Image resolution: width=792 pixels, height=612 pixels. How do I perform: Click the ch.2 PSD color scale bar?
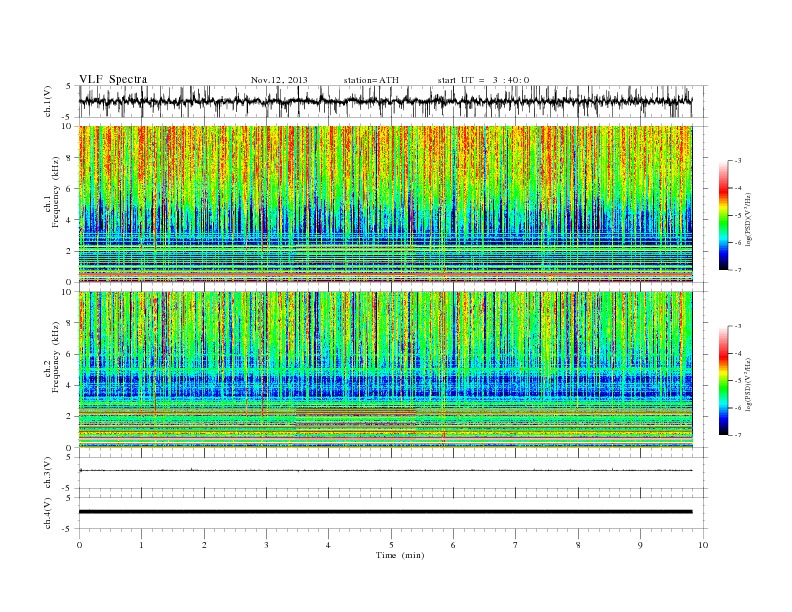724,381
